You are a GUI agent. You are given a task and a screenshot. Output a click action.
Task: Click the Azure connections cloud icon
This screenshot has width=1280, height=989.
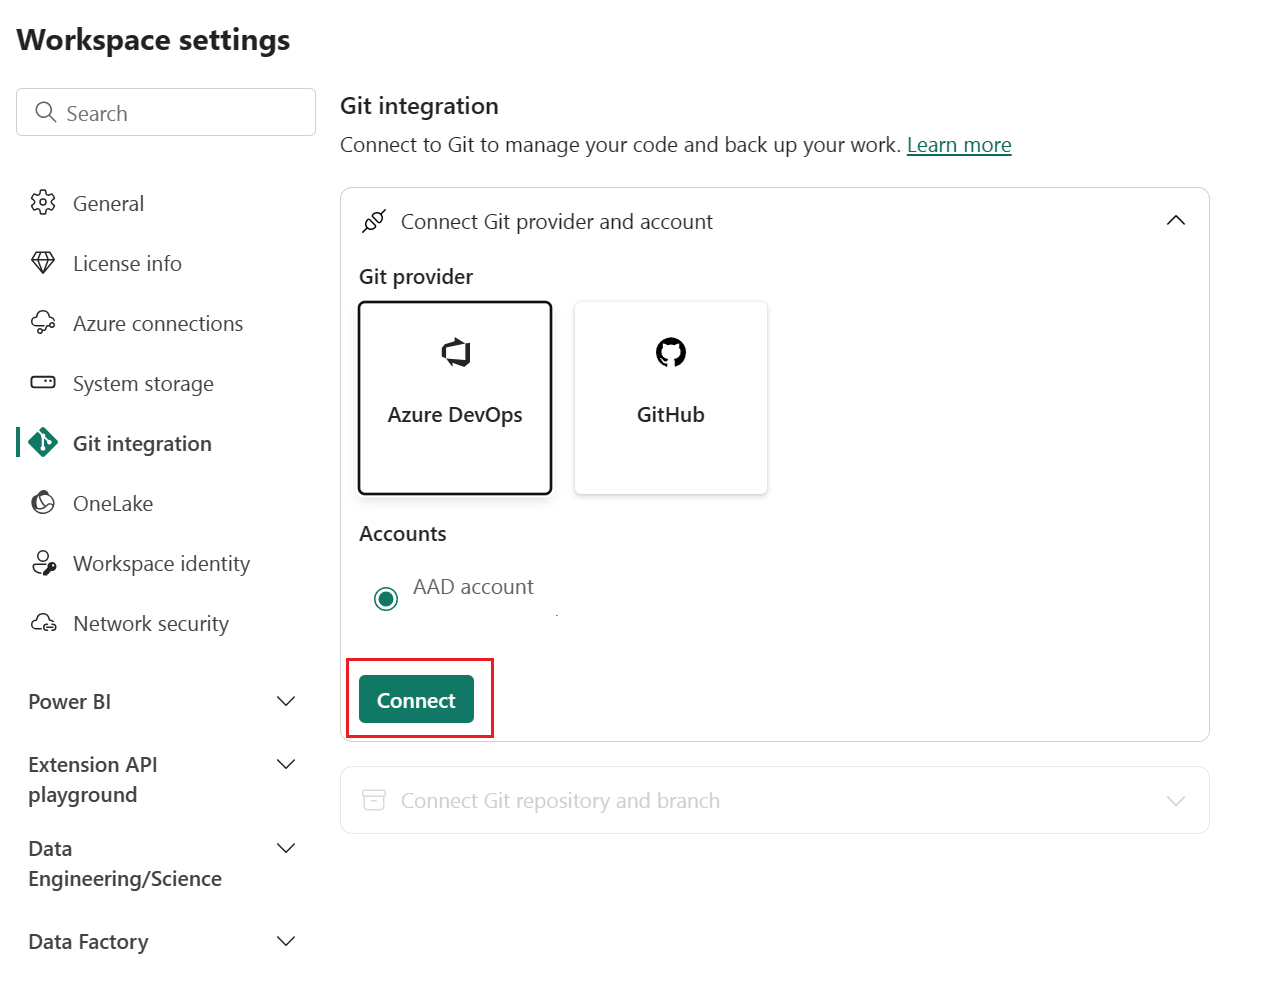[x=43, y=323]
